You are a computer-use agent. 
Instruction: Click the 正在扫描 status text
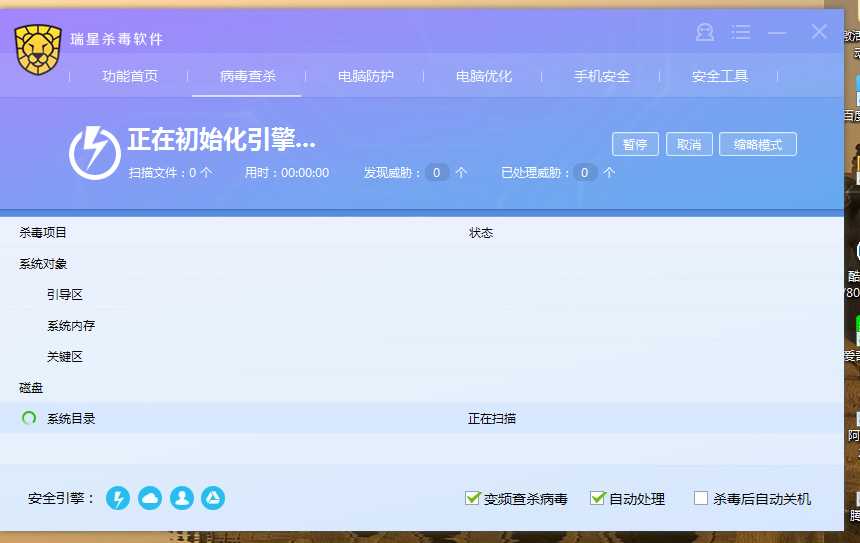(491, 418)
